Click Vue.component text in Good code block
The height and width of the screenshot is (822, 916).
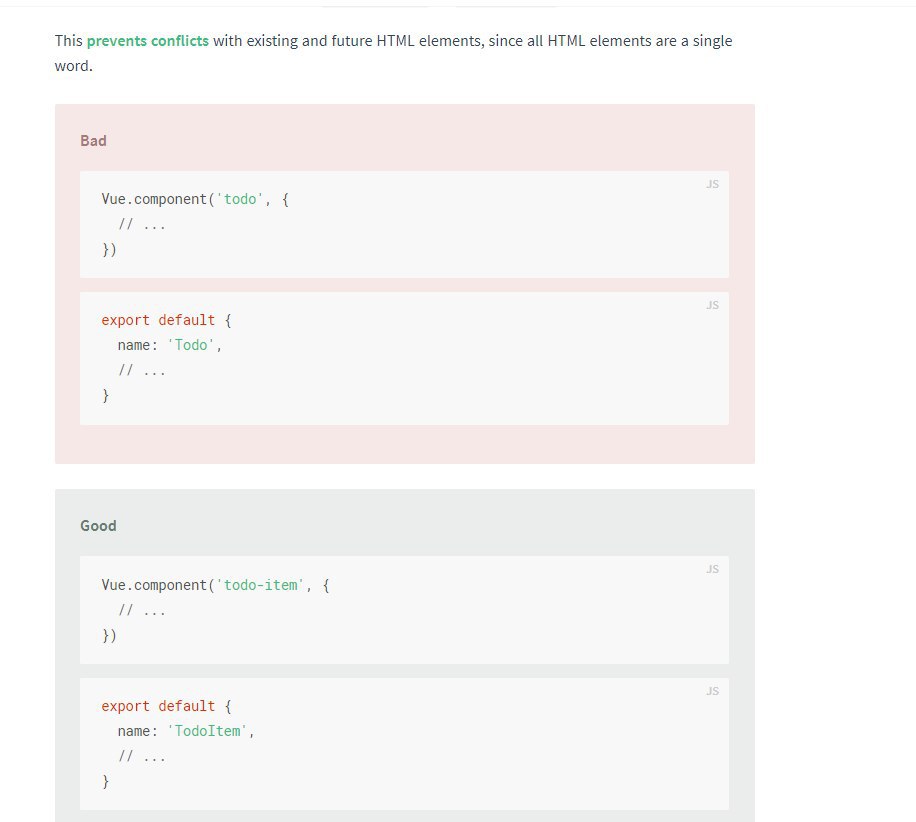[x=154, y=585]
